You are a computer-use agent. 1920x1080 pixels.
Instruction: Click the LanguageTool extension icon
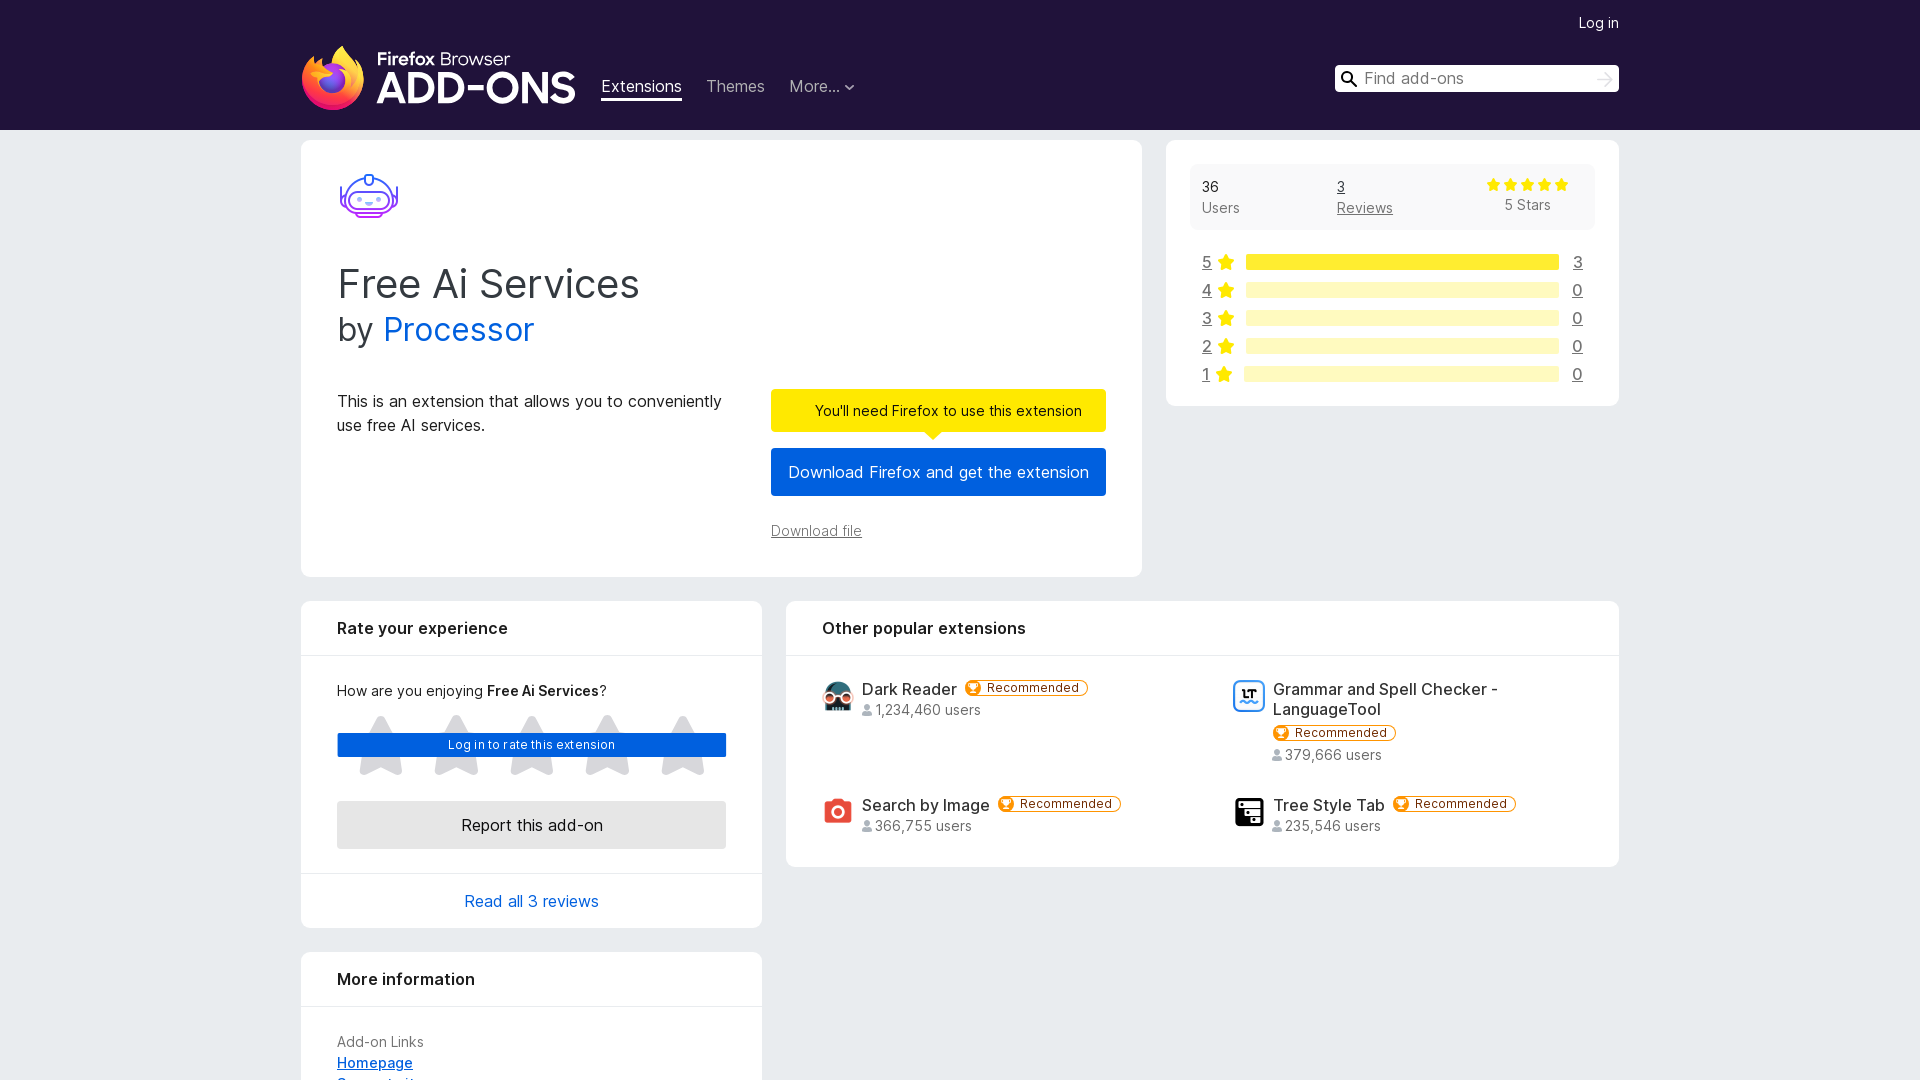(1249, 696)
